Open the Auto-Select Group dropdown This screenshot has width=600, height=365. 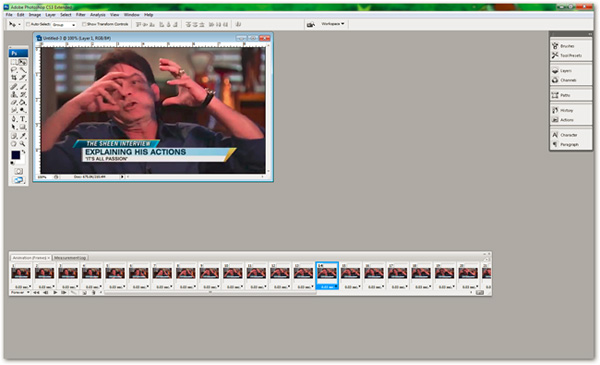tap(64, 24)
